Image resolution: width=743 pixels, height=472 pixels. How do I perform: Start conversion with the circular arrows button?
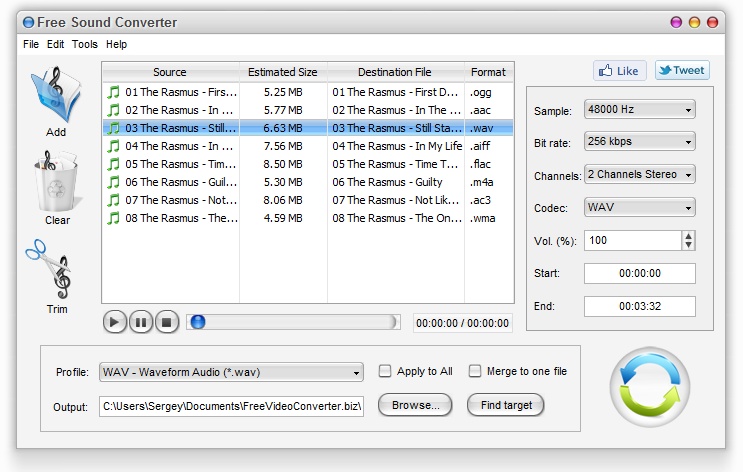click(x=650, y=387)
